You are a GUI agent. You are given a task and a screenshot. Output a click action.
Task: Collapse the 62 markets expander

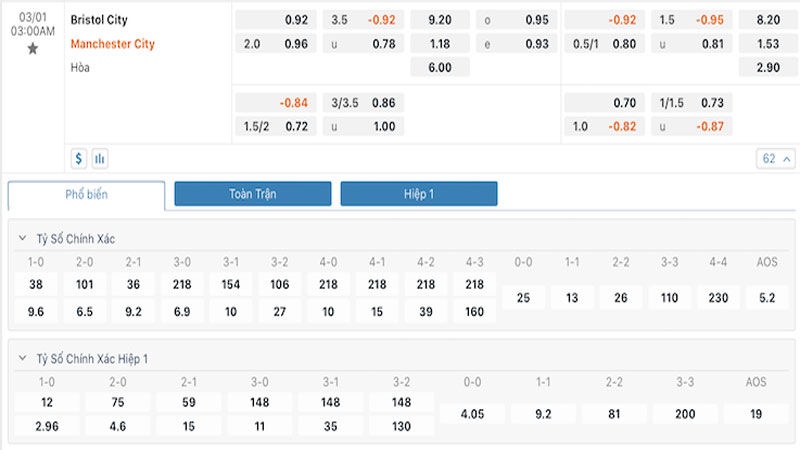click(x=776, y=159)
